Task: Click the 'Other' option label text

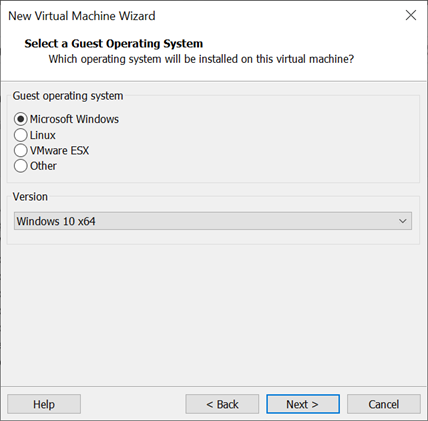Action: (x=43, y=166)
